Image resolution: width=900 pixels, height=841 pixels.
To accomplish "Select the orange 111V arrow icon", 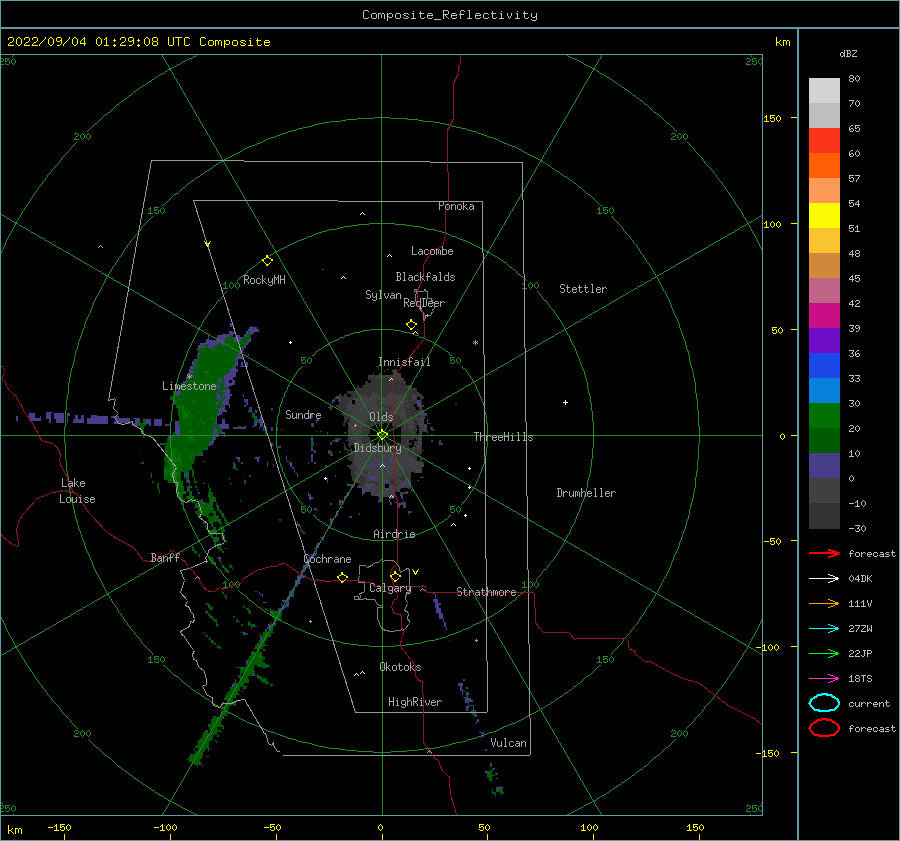I will click(824, 603).
